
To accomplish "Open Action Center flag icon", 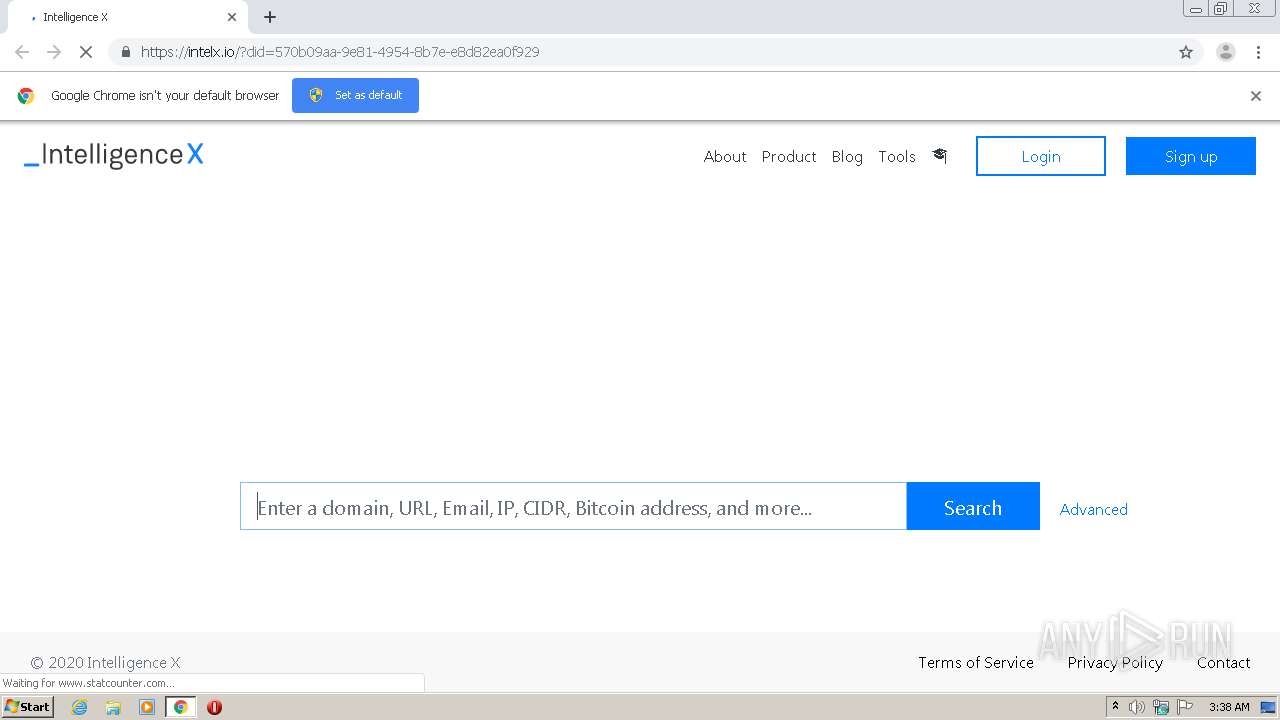I will coord(1185,707).
